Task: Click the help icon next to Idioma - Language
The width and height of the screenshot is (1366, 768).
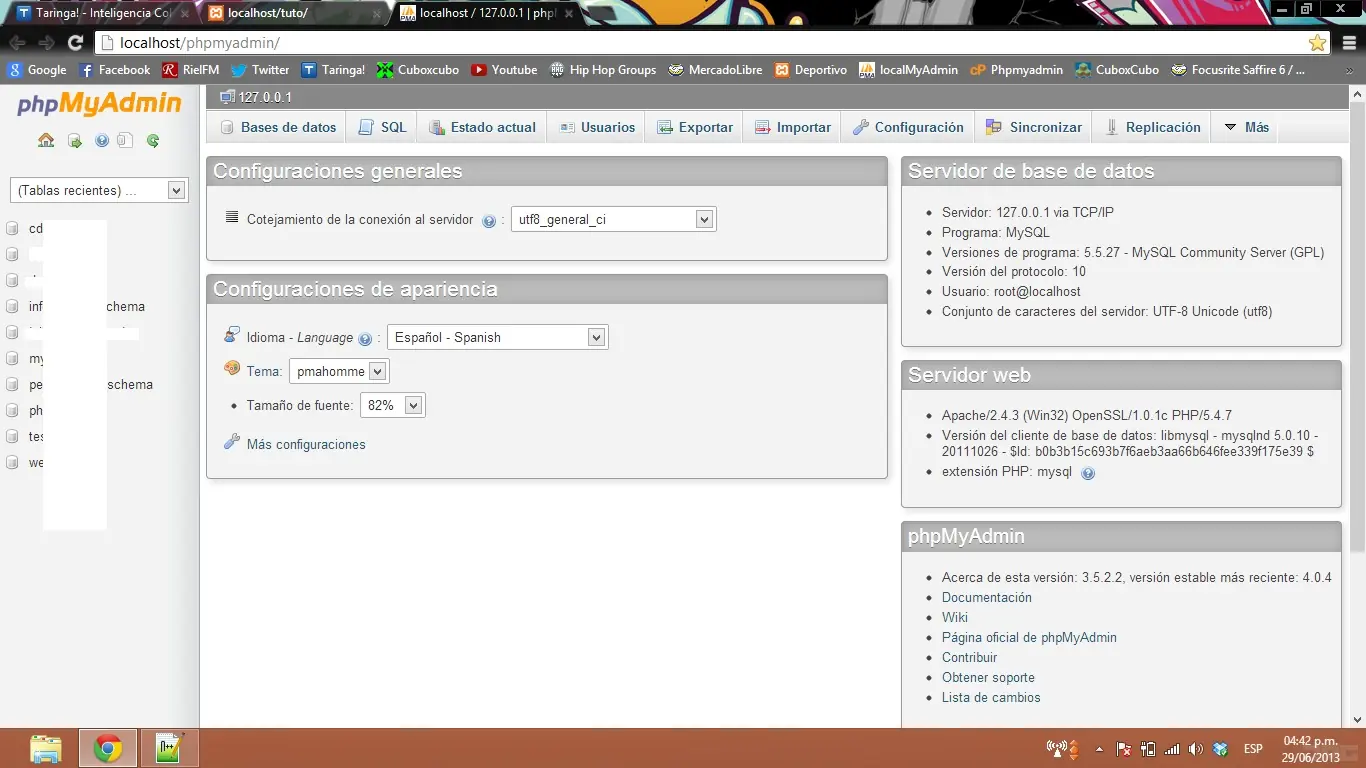Action: (365, 339)
